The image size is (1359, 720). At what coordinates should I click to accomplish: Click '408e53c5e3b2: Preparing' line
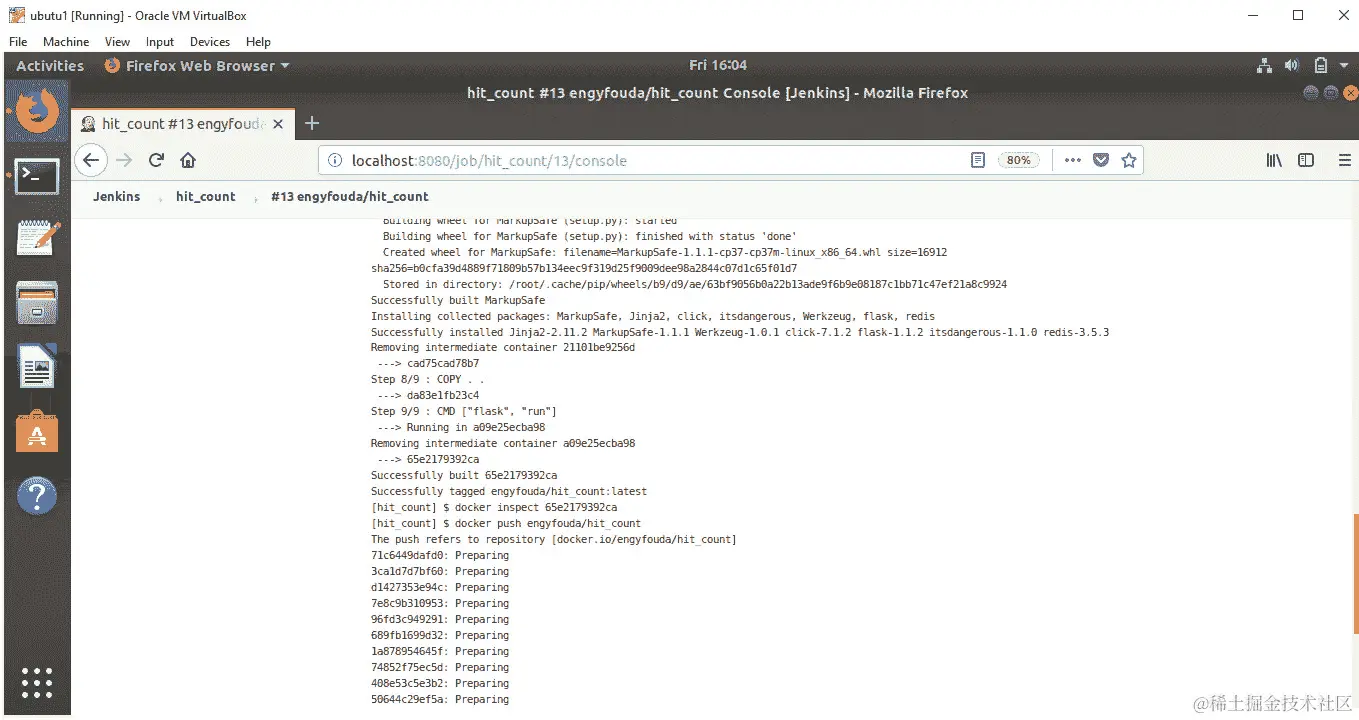coord(440,684)
